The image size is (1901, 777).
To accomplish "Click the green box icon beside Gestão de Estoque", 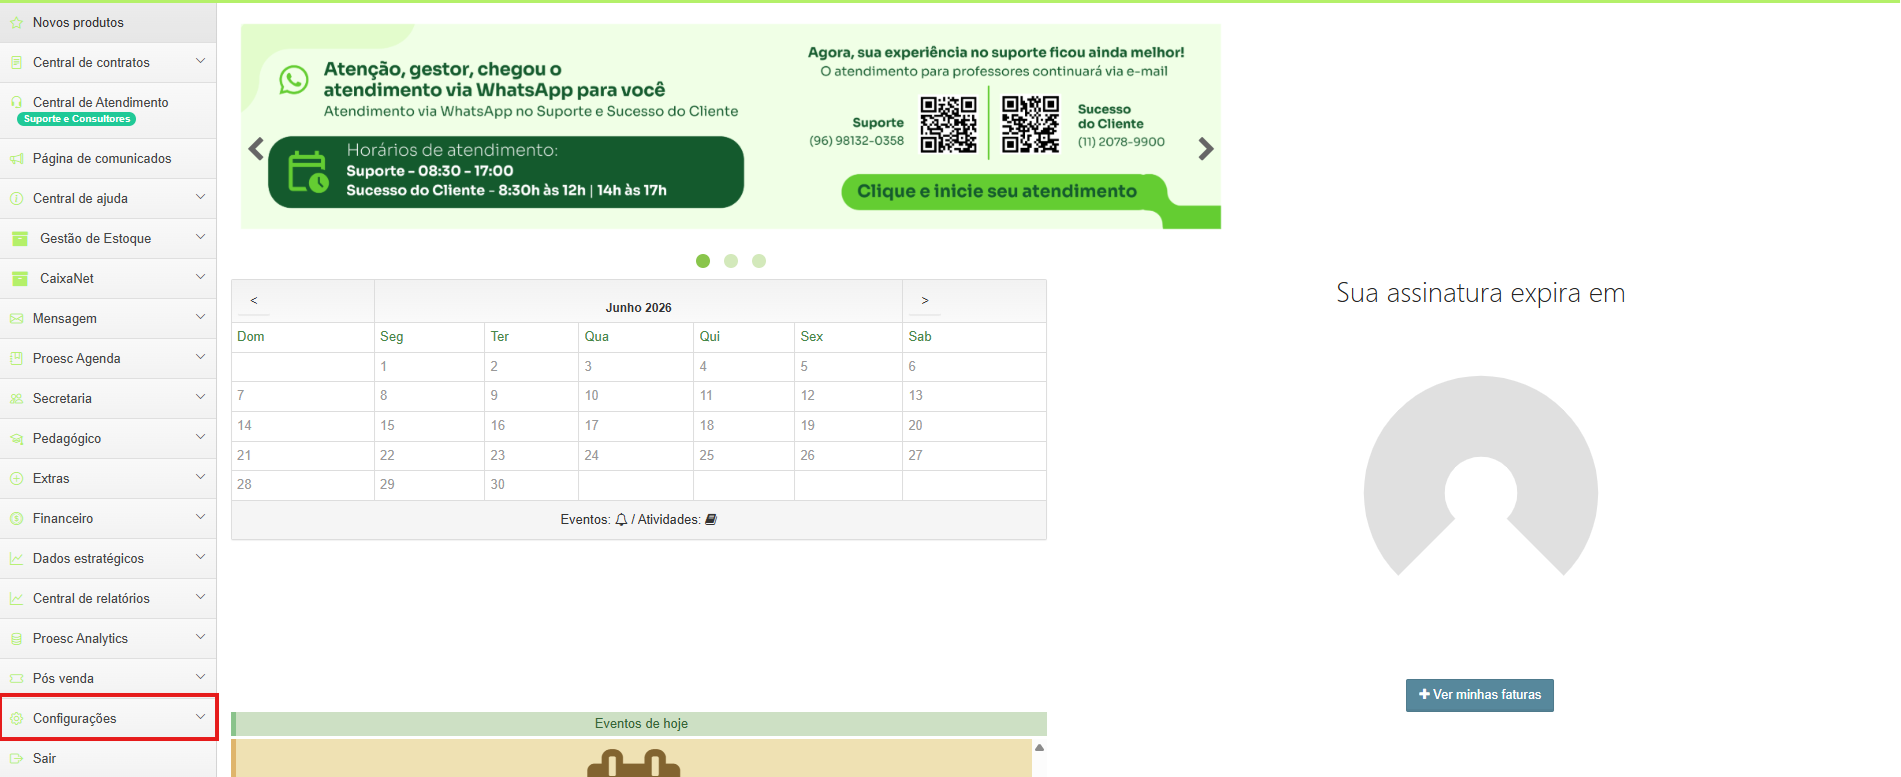I will pyautogui.click(x=19, y=238).
